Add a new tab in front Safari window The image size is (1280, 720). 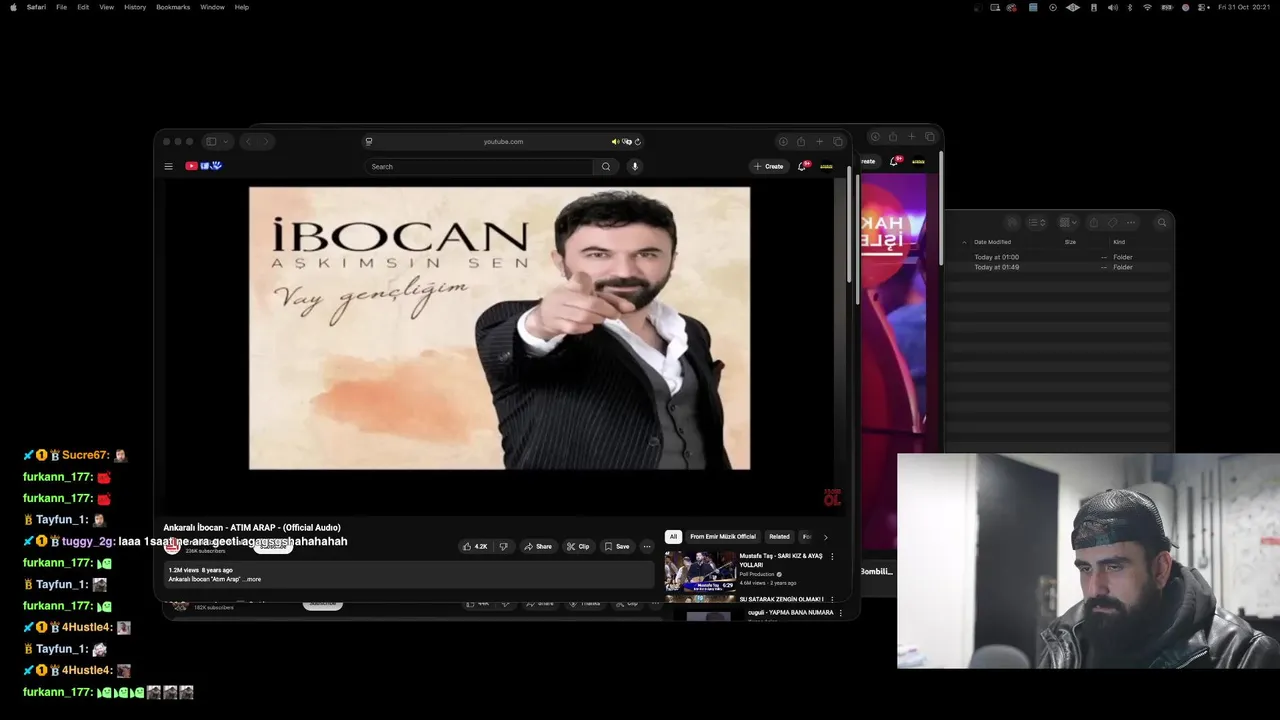coord(819,142)
